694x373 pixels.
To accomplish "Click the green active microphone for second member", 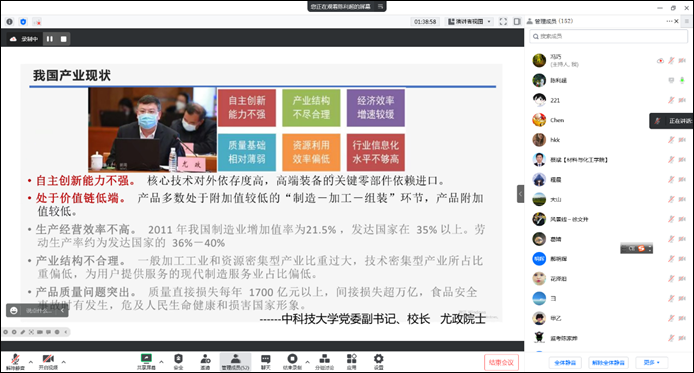I will point(682,81).
